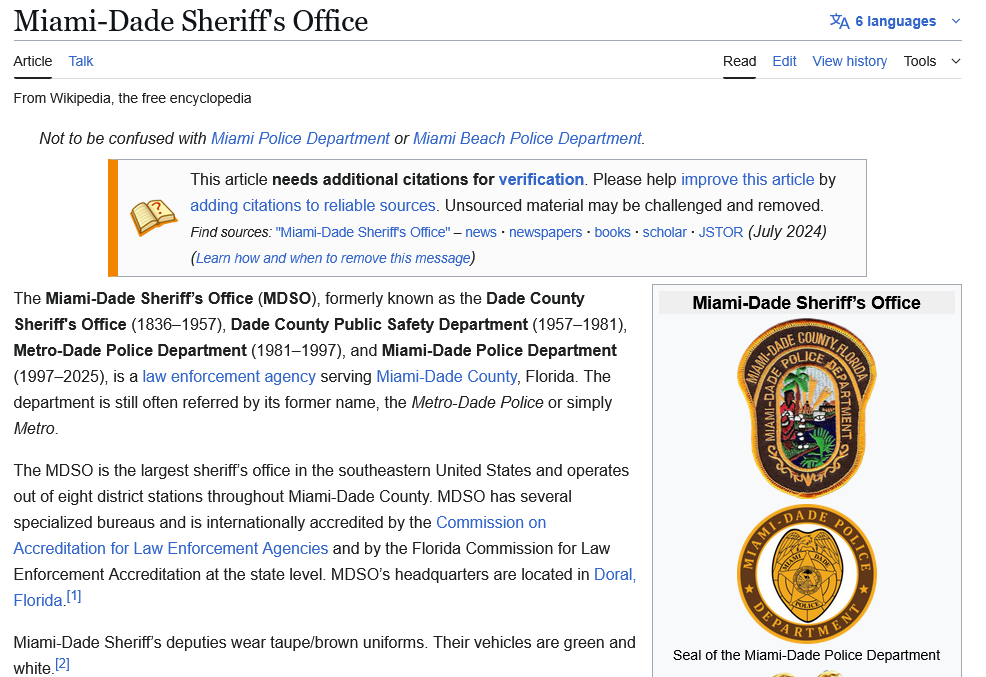This screenshot has width=986, height=677.
Task: Open the Miami-Dade Police Department seal image
Action: click(x=806, y=573)
